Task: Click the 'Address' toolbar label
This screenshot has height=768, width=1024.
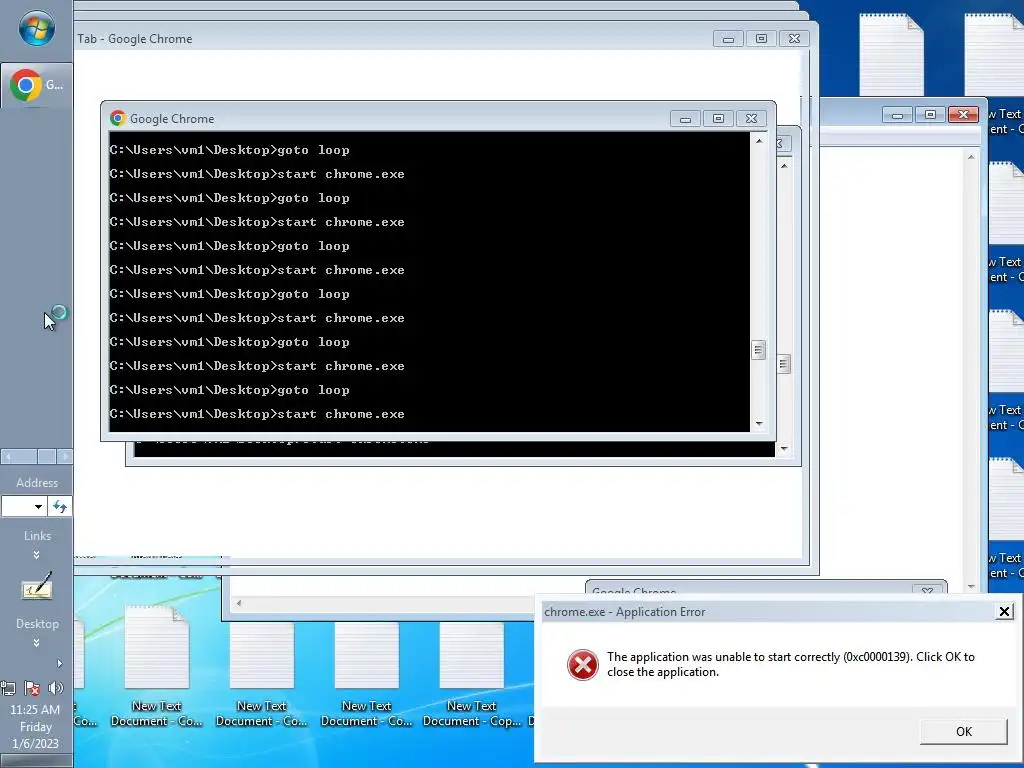Action: tap(37, 483)
